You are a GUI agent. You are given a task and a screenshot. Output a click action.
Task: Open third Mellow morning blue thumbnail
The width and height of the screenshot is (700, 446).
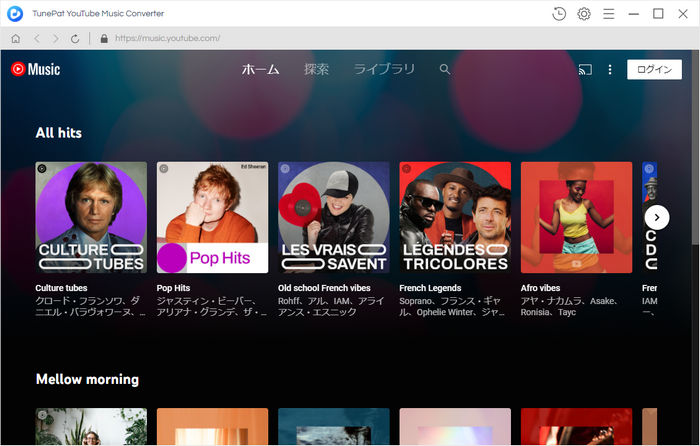coord(334,426)
